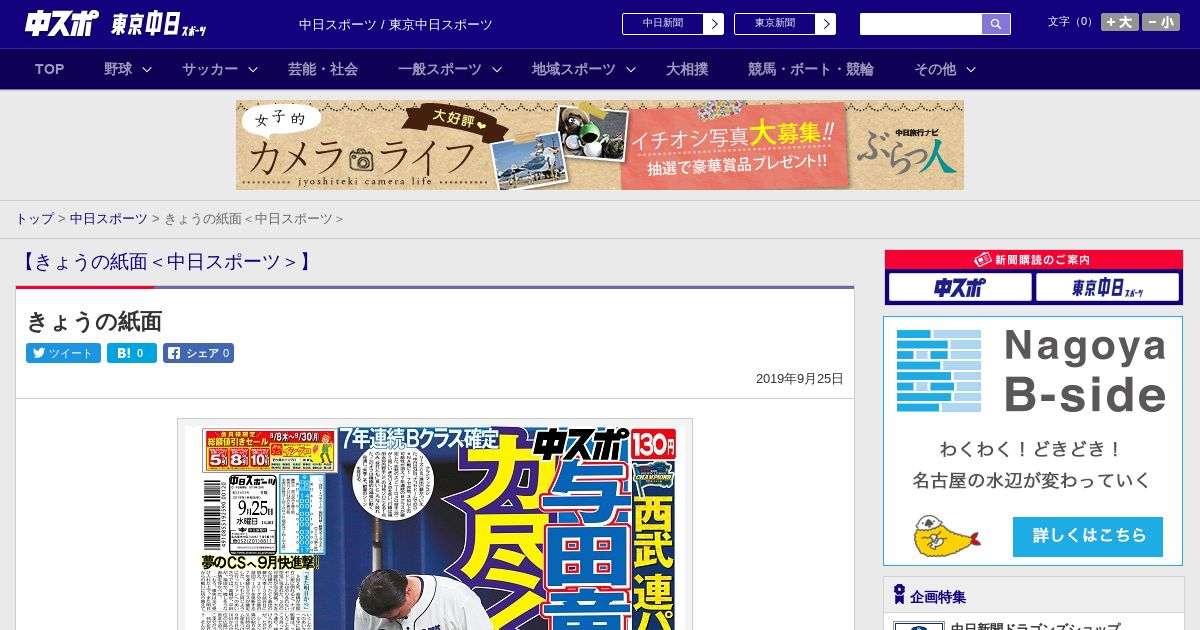This screenshot has height=630, width=1200.
Task: Click 中日スポーツ / 東京中日スポーツ header text
Action: (396, 24)
